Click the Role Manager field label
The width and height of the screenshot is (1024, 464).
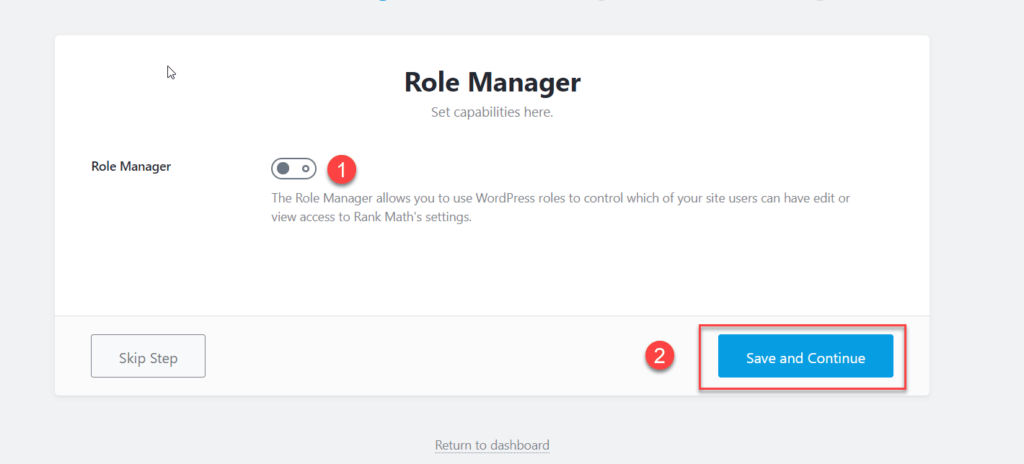(131, 166)
